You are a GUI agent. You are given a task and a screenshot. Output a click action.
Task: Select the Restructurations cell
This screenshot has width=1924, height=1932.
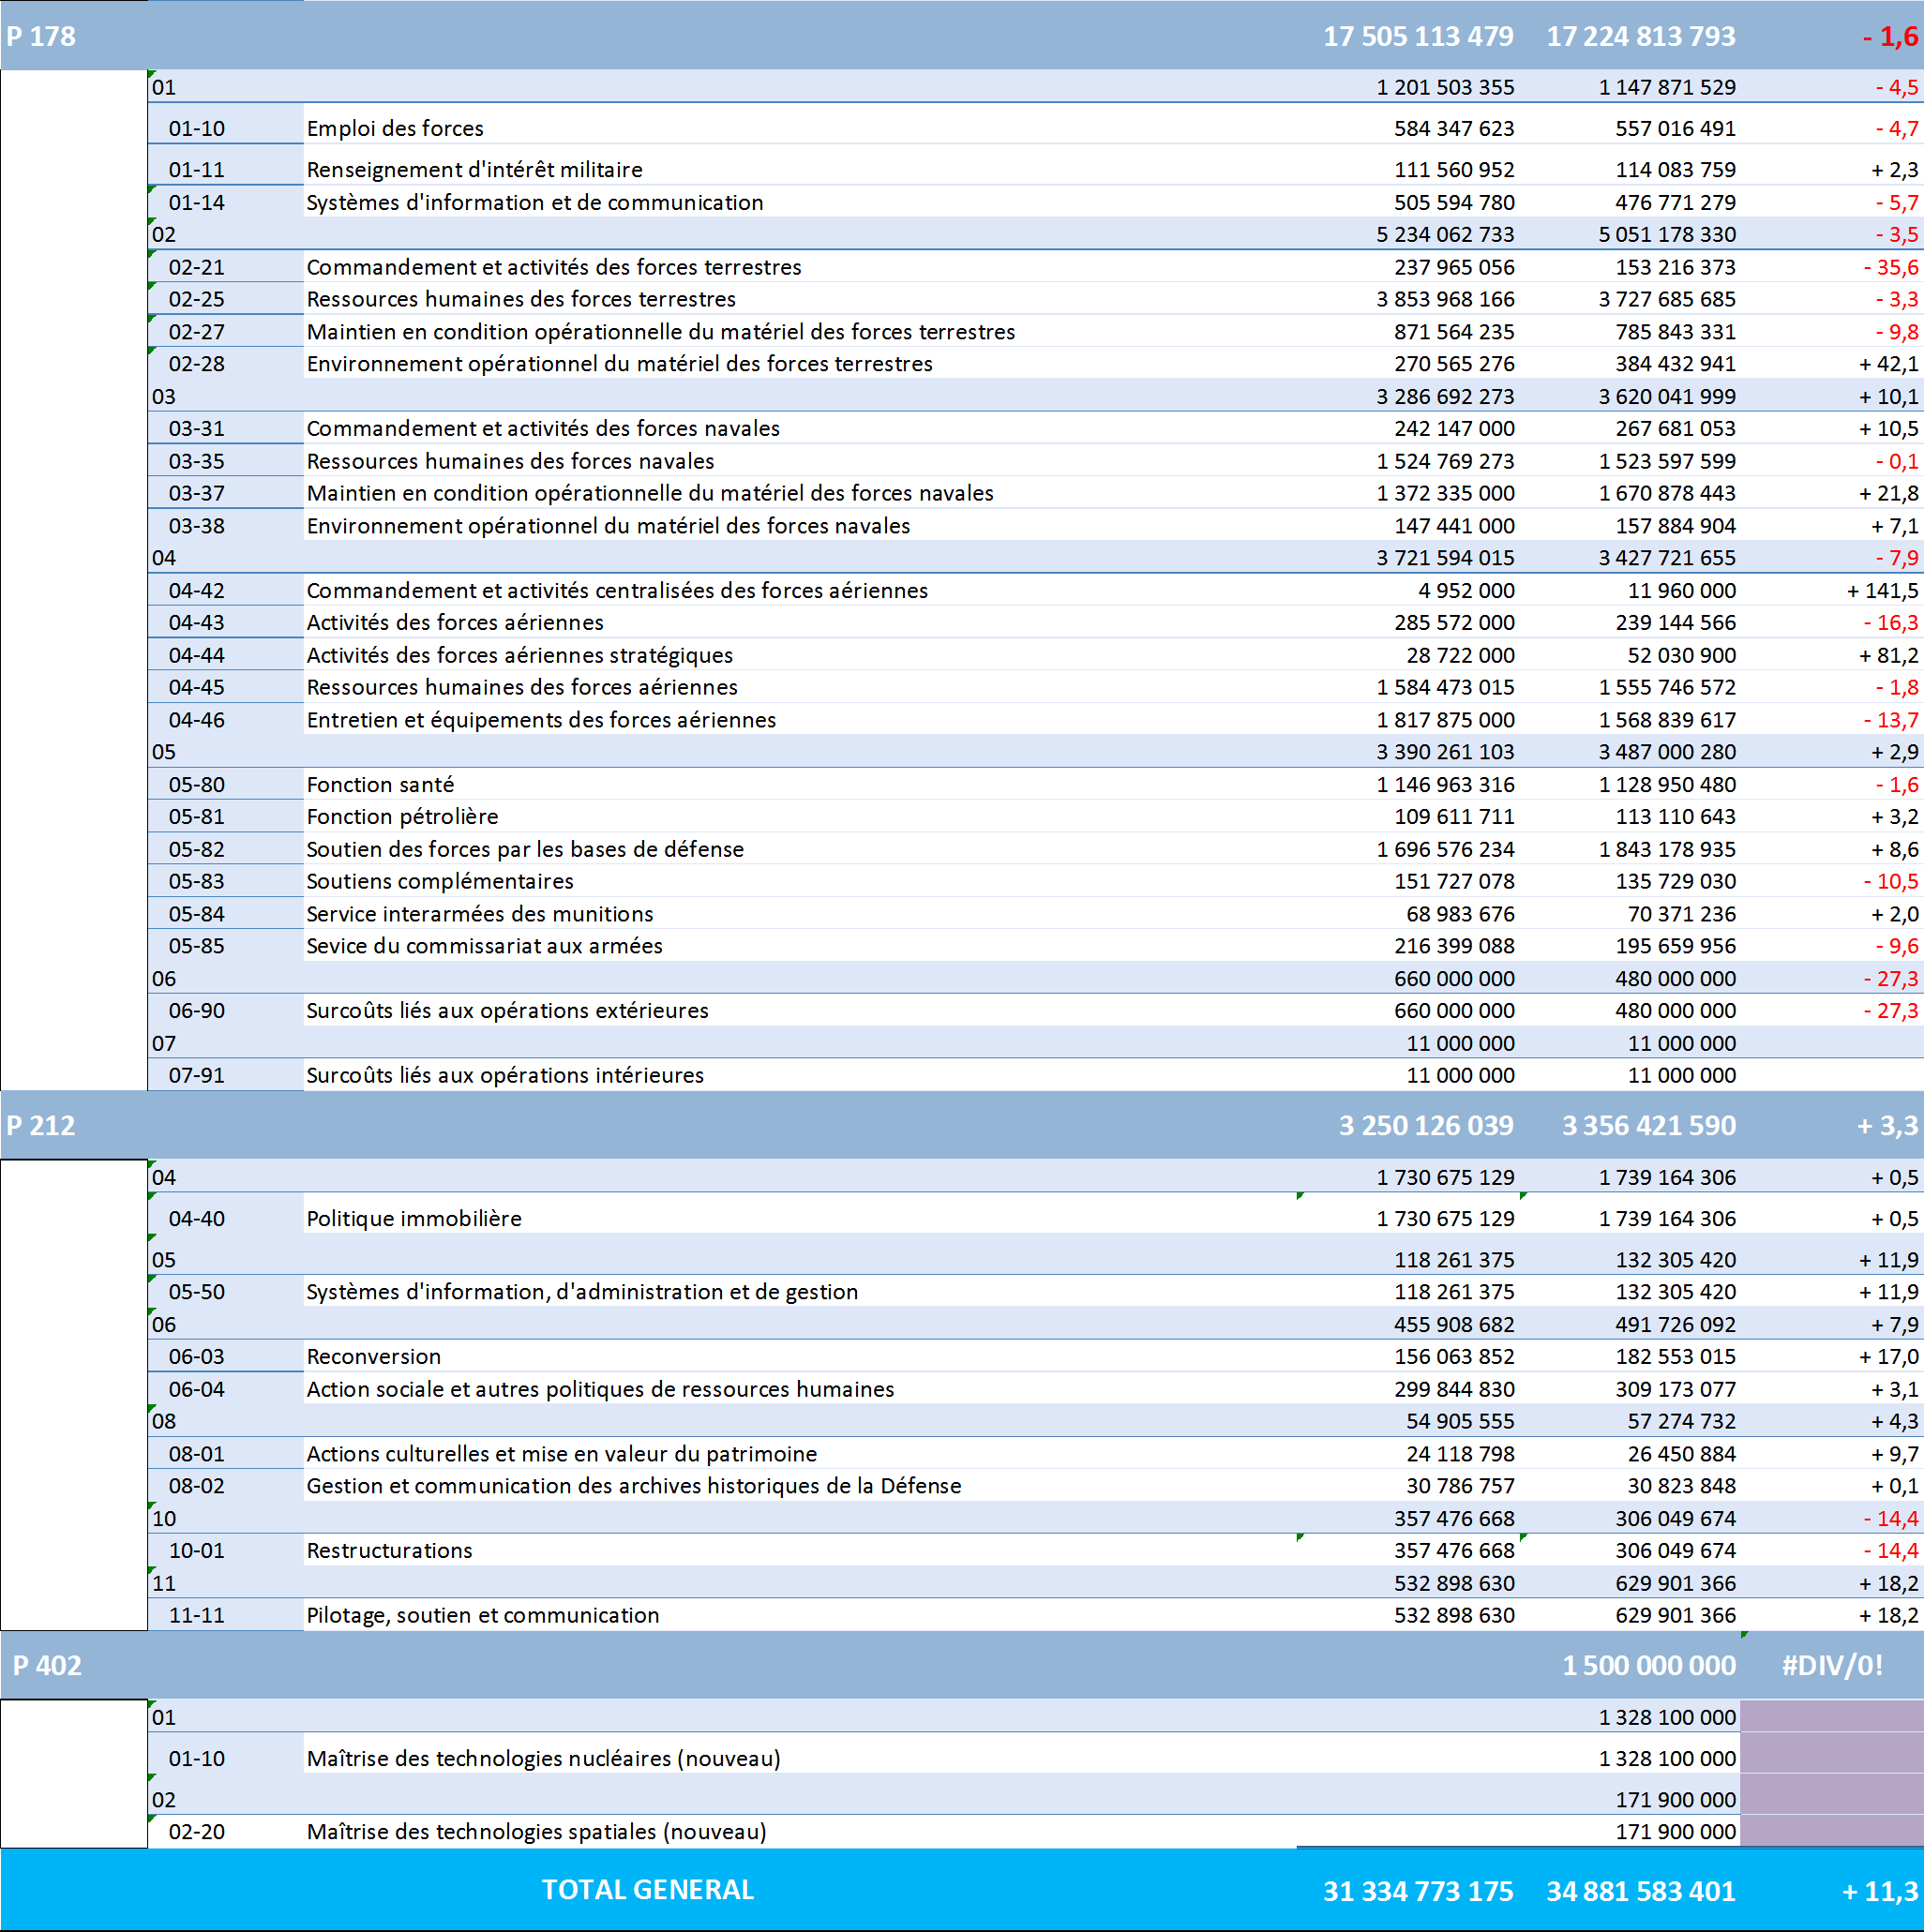coord(389,1551)
